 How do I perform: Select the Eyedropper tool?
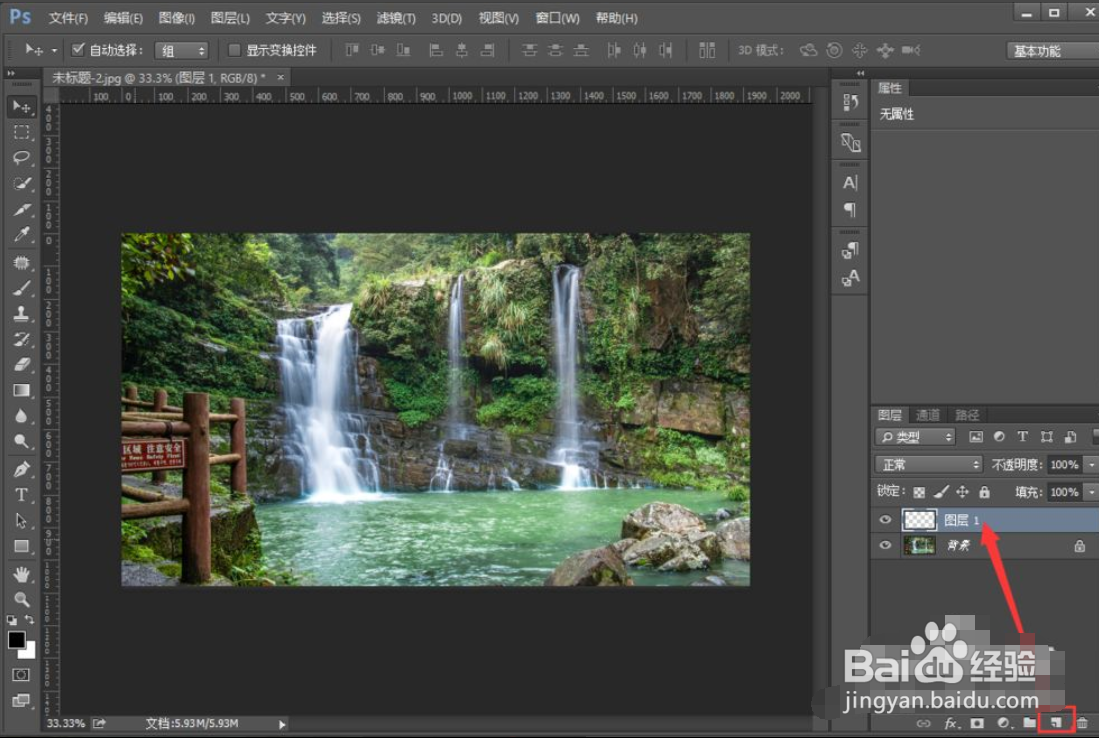21,235
